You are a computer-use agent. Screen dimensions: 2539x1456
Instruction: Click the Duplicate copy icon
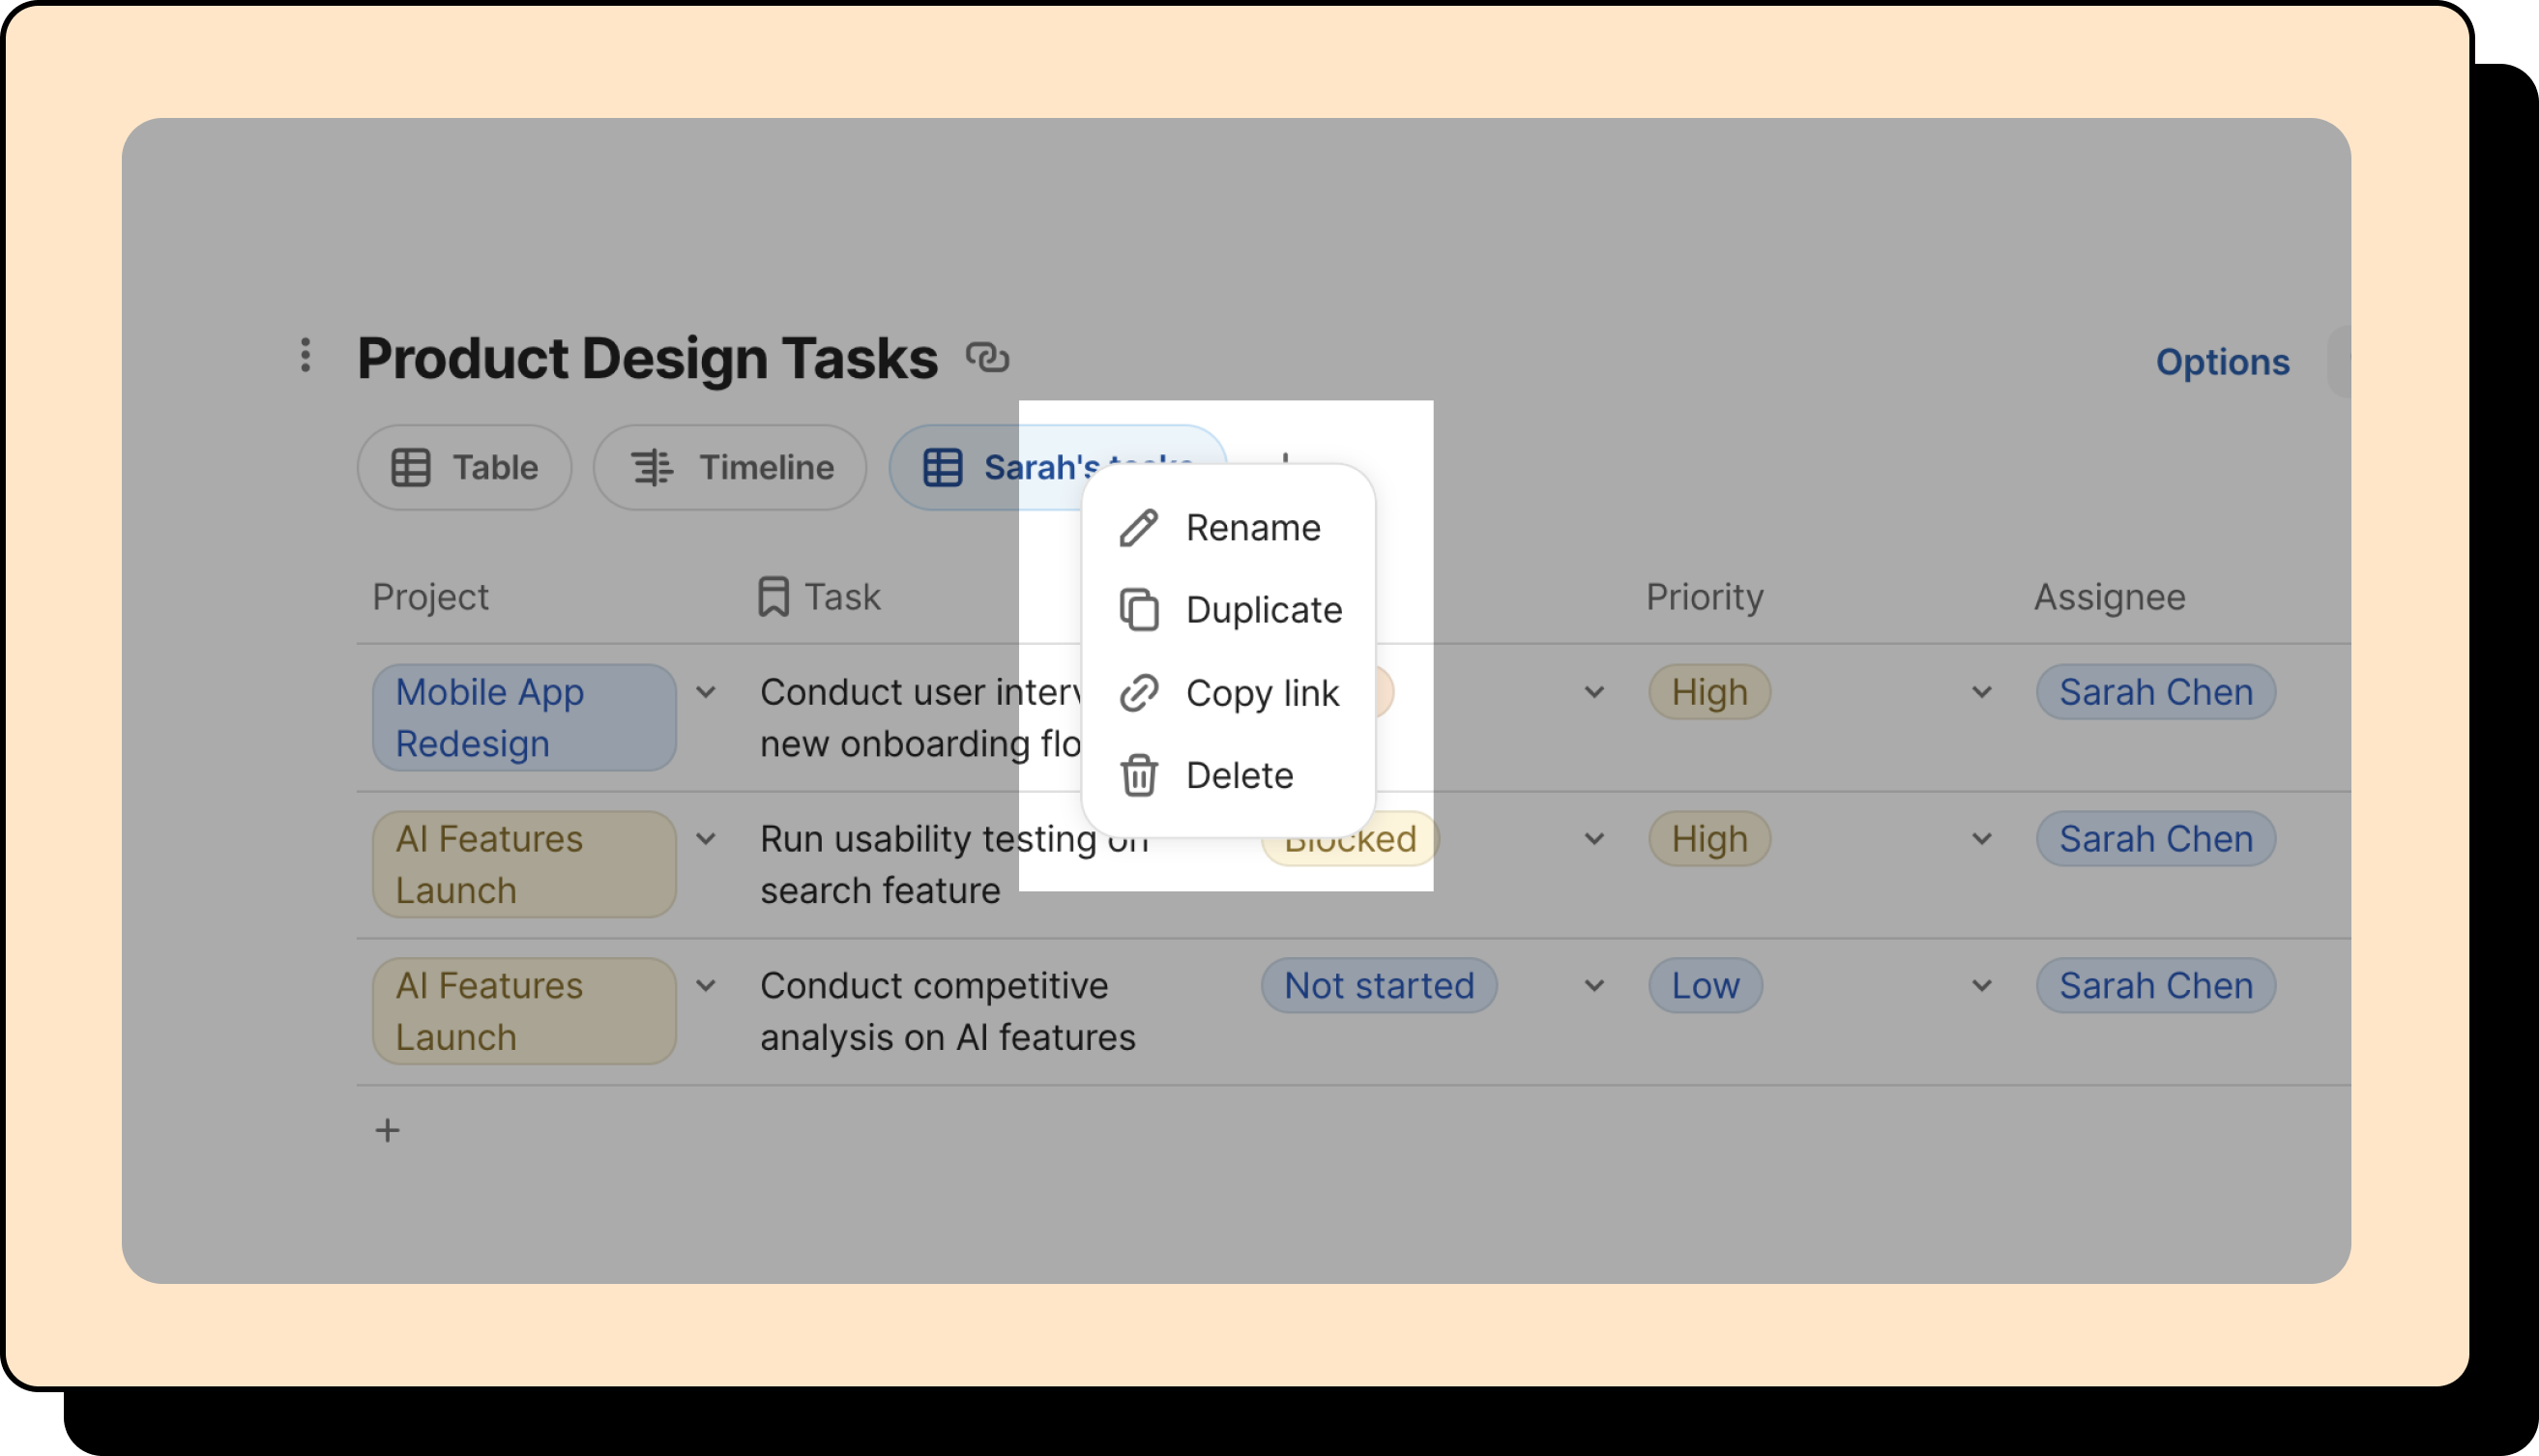coord(1138,610)
